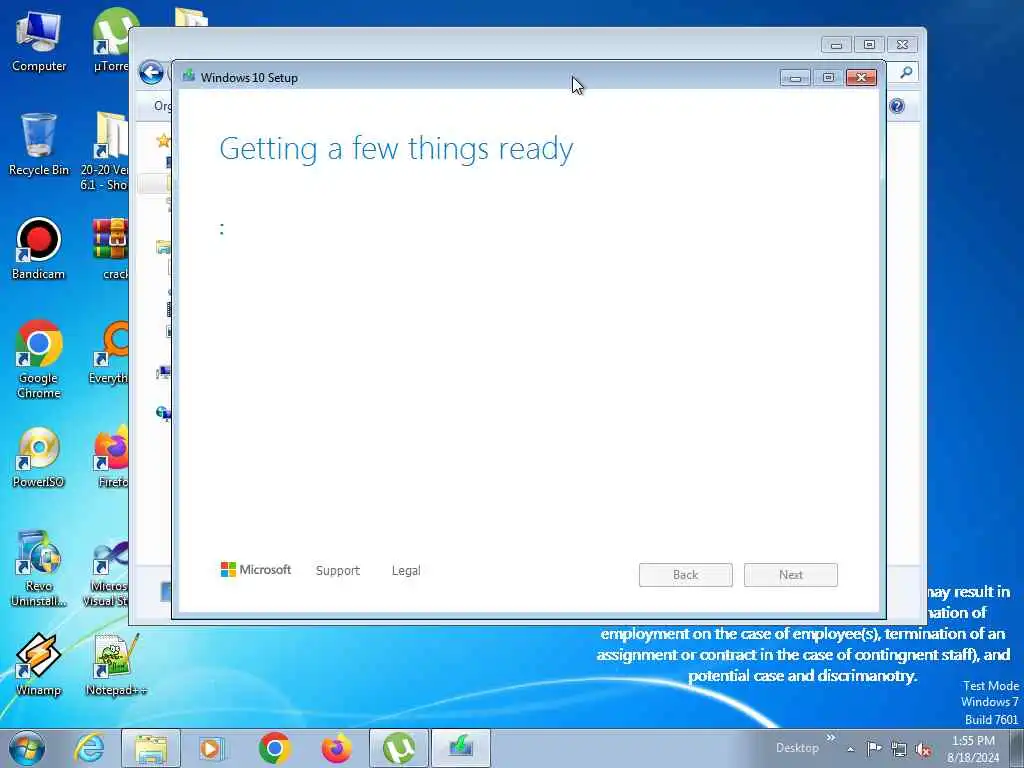Click the Legal link
Screen dimensions: 1024x768
[x=406, y=570]
